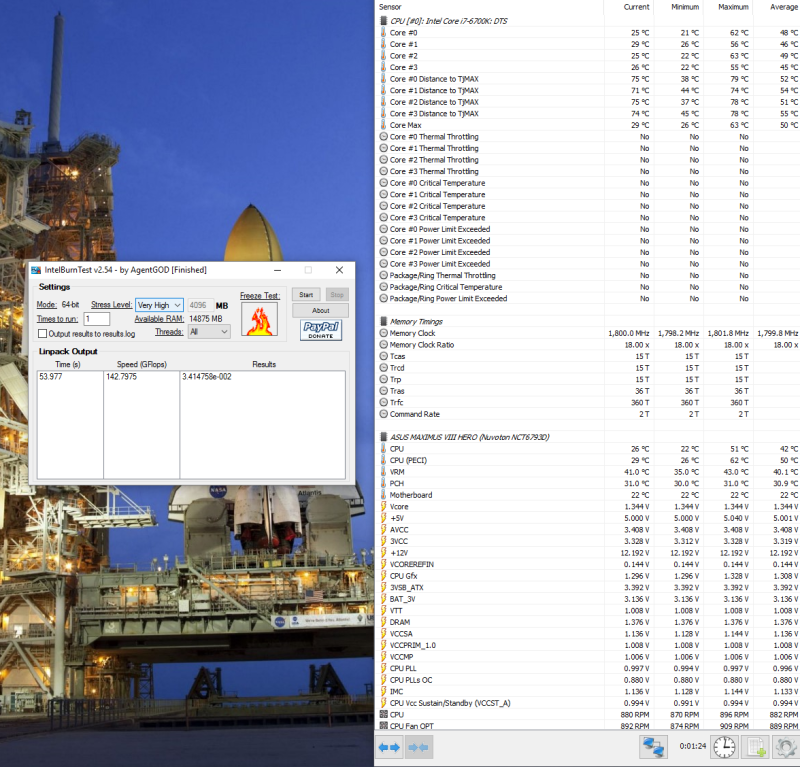
Task: Click thermometer icon for Core #0
Action: [x=384, y=32]
